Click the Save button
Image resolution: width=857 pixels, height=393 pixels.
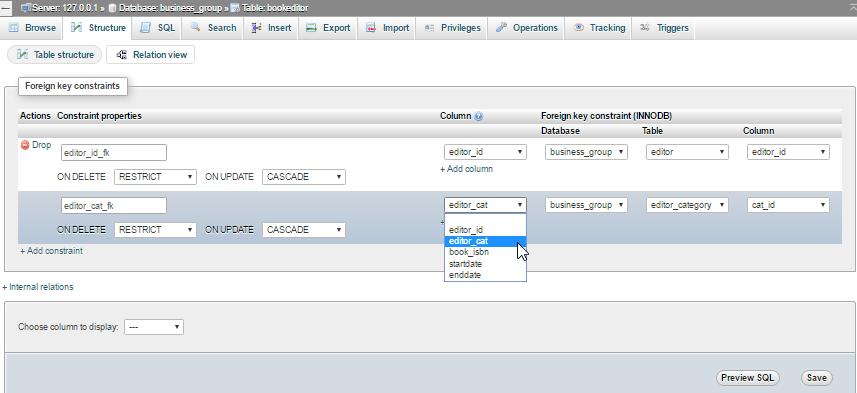(x=817, y=378)
